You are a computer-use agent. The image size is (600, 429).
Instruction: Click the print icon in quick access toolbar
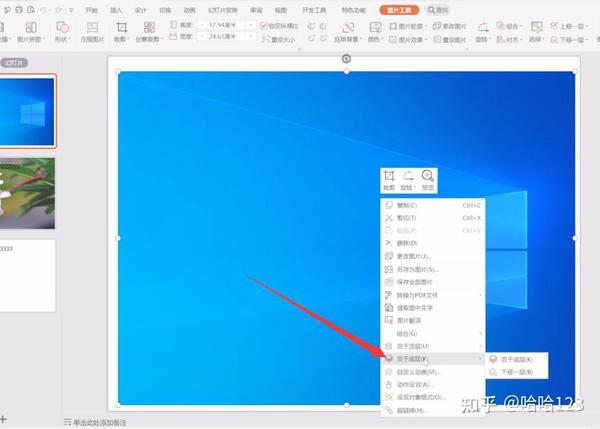coord(19,10)
